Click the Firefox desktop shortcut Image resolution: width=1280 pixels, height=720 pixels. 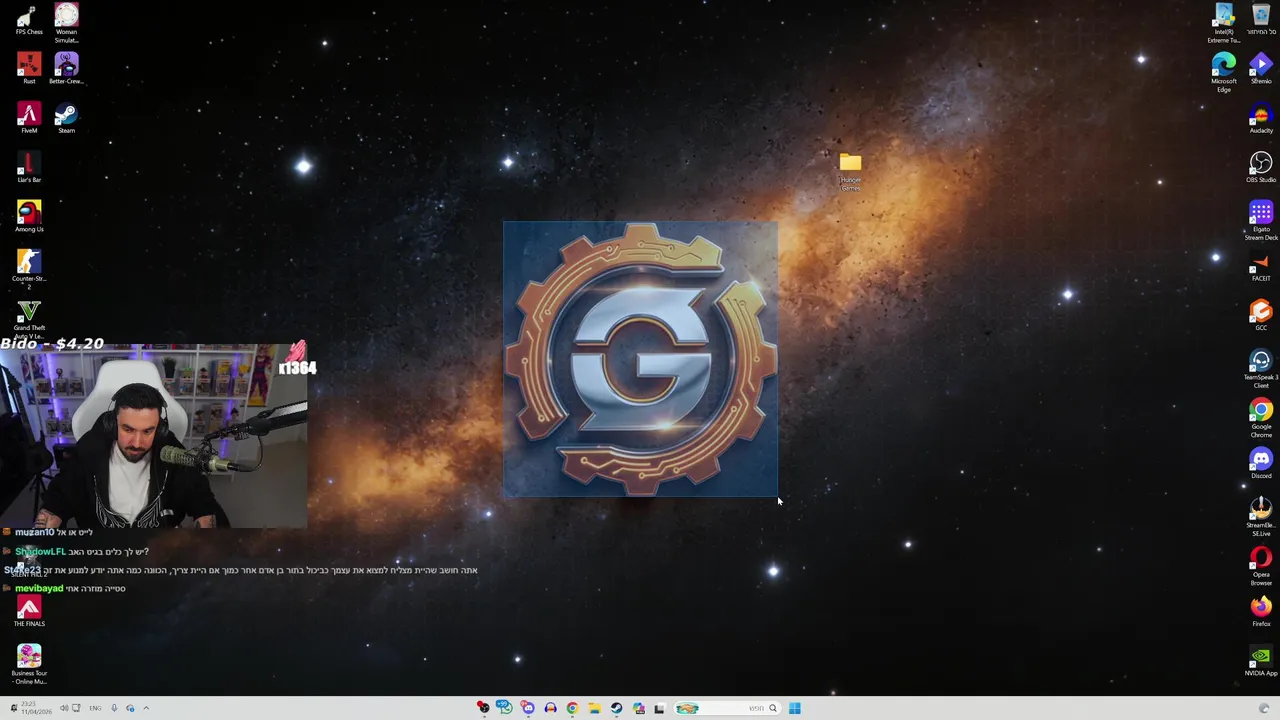coord(1261,612)
